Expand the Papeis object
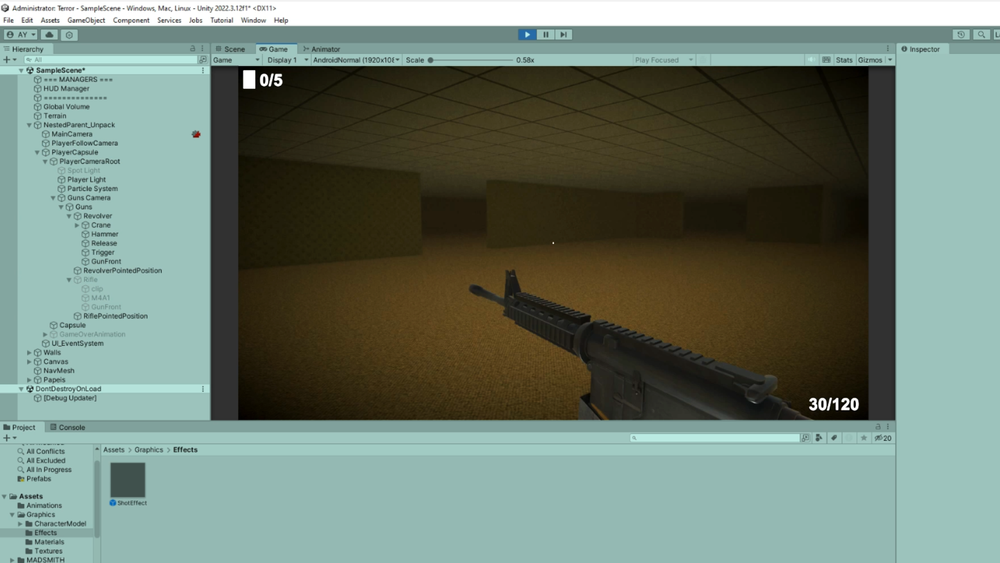1000x563 pixels. pyautogui.click(x=29, y=380)
